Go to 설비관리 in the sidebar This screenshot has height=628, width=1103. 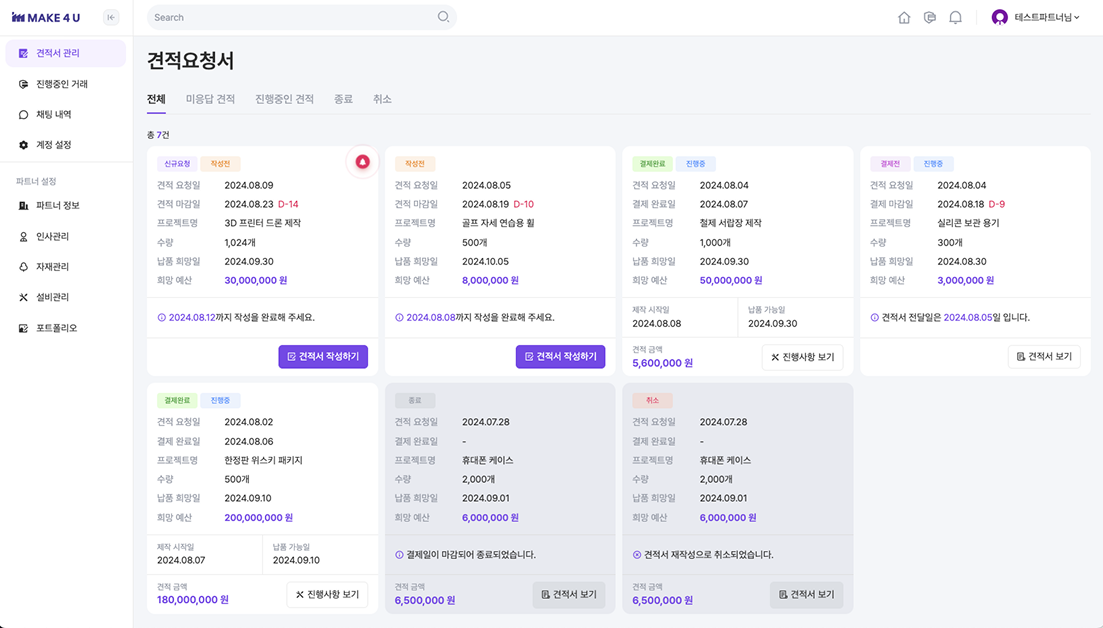tap(56, 298)
